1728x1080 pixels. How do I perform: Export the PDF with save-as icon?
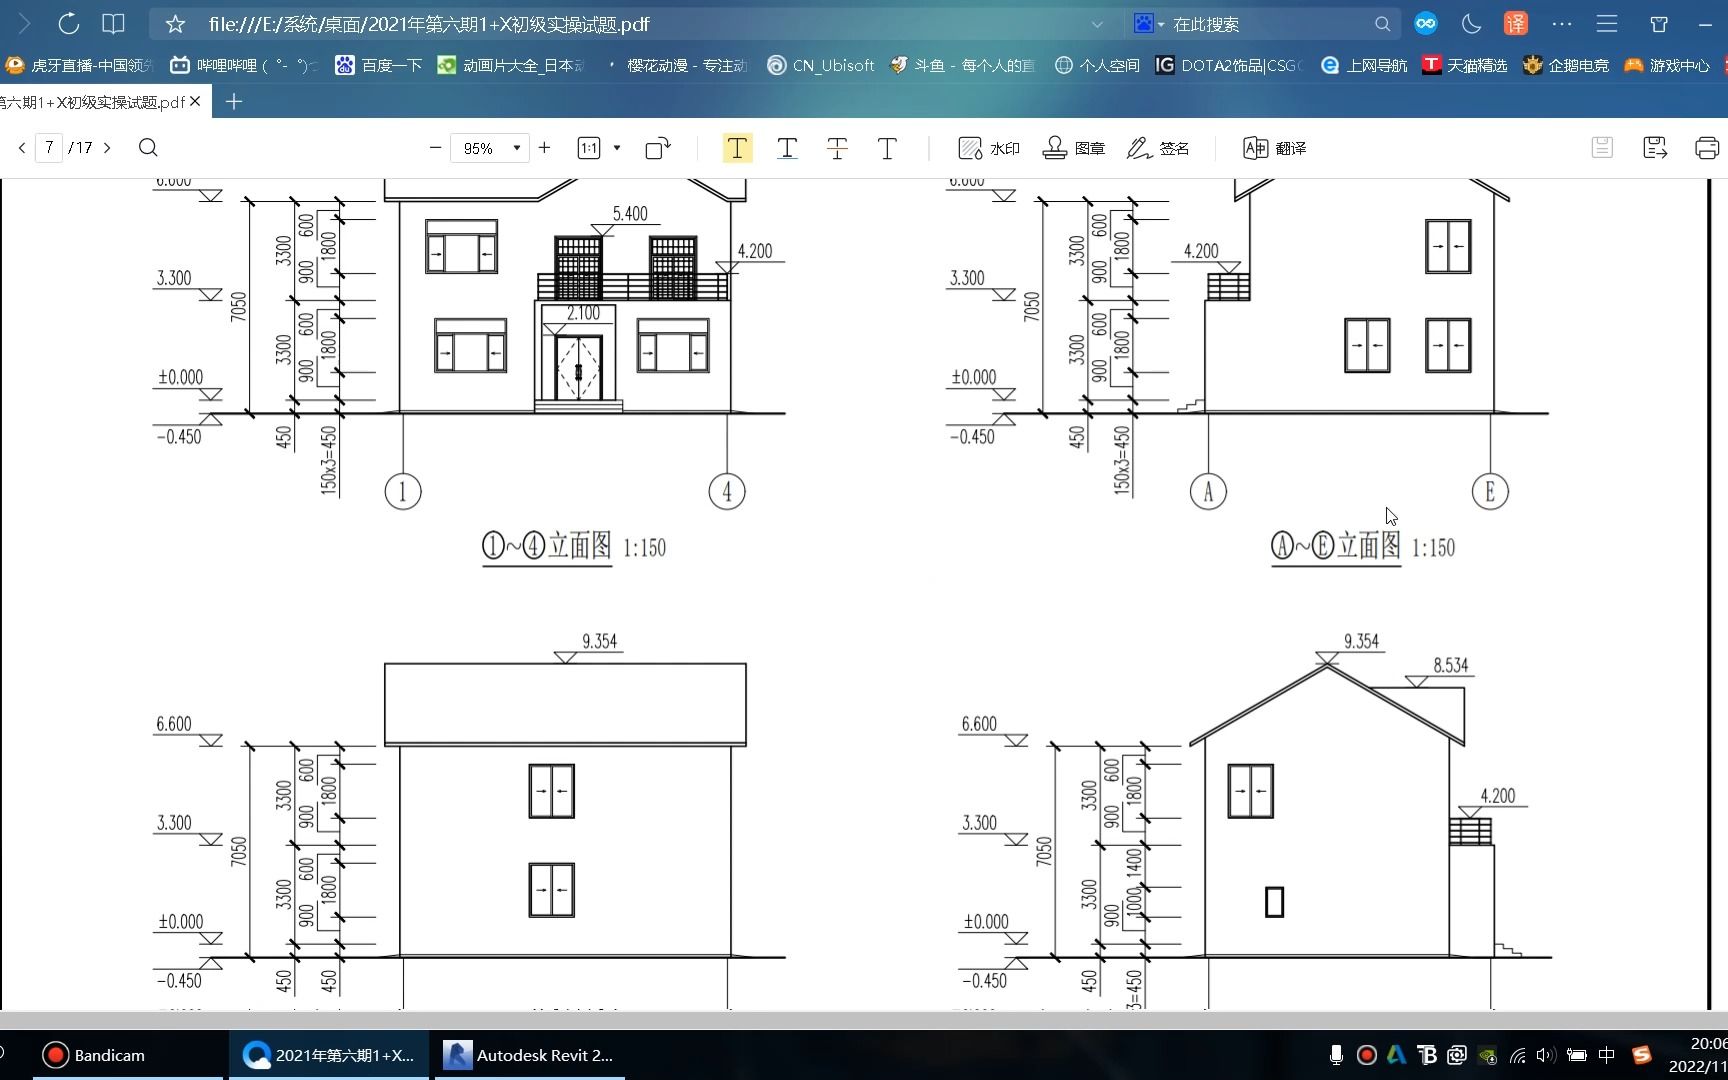(1654, 147)
